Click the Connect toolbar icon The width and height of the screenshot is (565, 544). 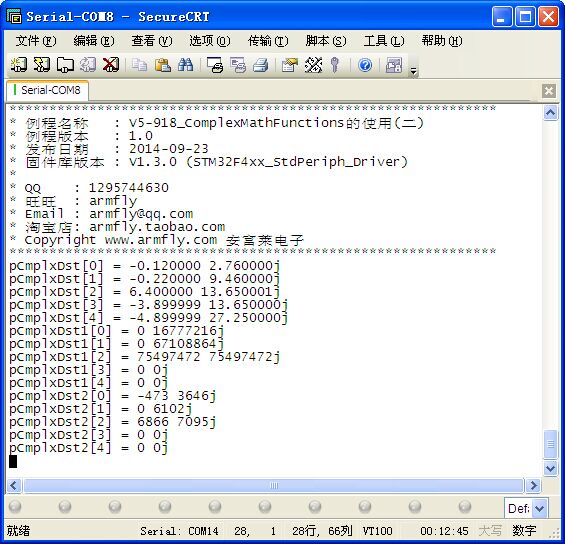click(x=18, y=65)
